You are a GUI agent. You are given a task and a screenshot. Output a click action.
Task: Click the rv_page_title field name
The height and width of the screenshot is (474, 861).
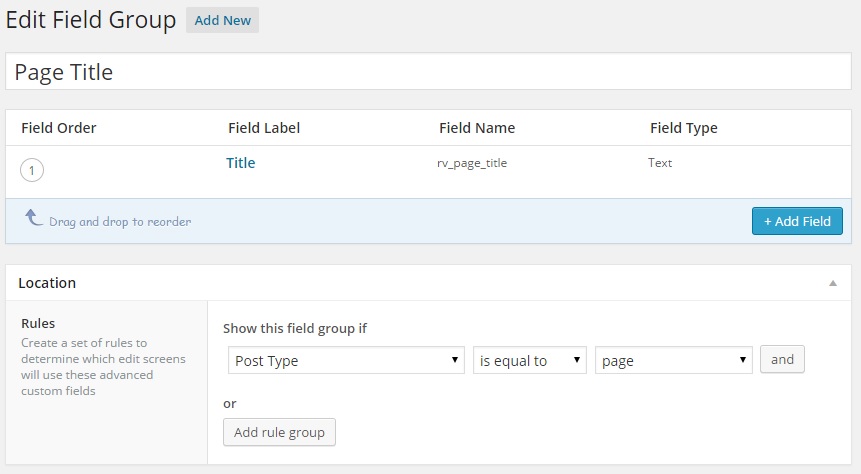(465, 163)
